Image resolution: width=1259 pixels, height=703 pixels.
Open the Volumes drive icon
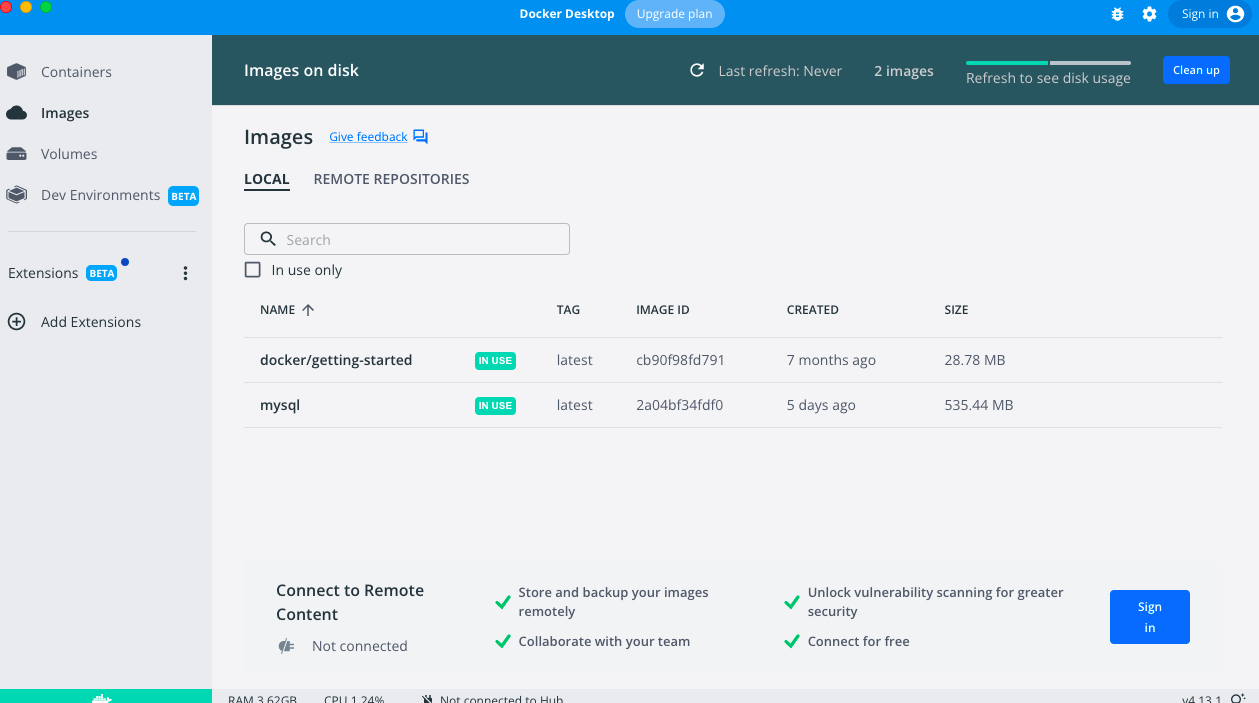tap(16, 154)
